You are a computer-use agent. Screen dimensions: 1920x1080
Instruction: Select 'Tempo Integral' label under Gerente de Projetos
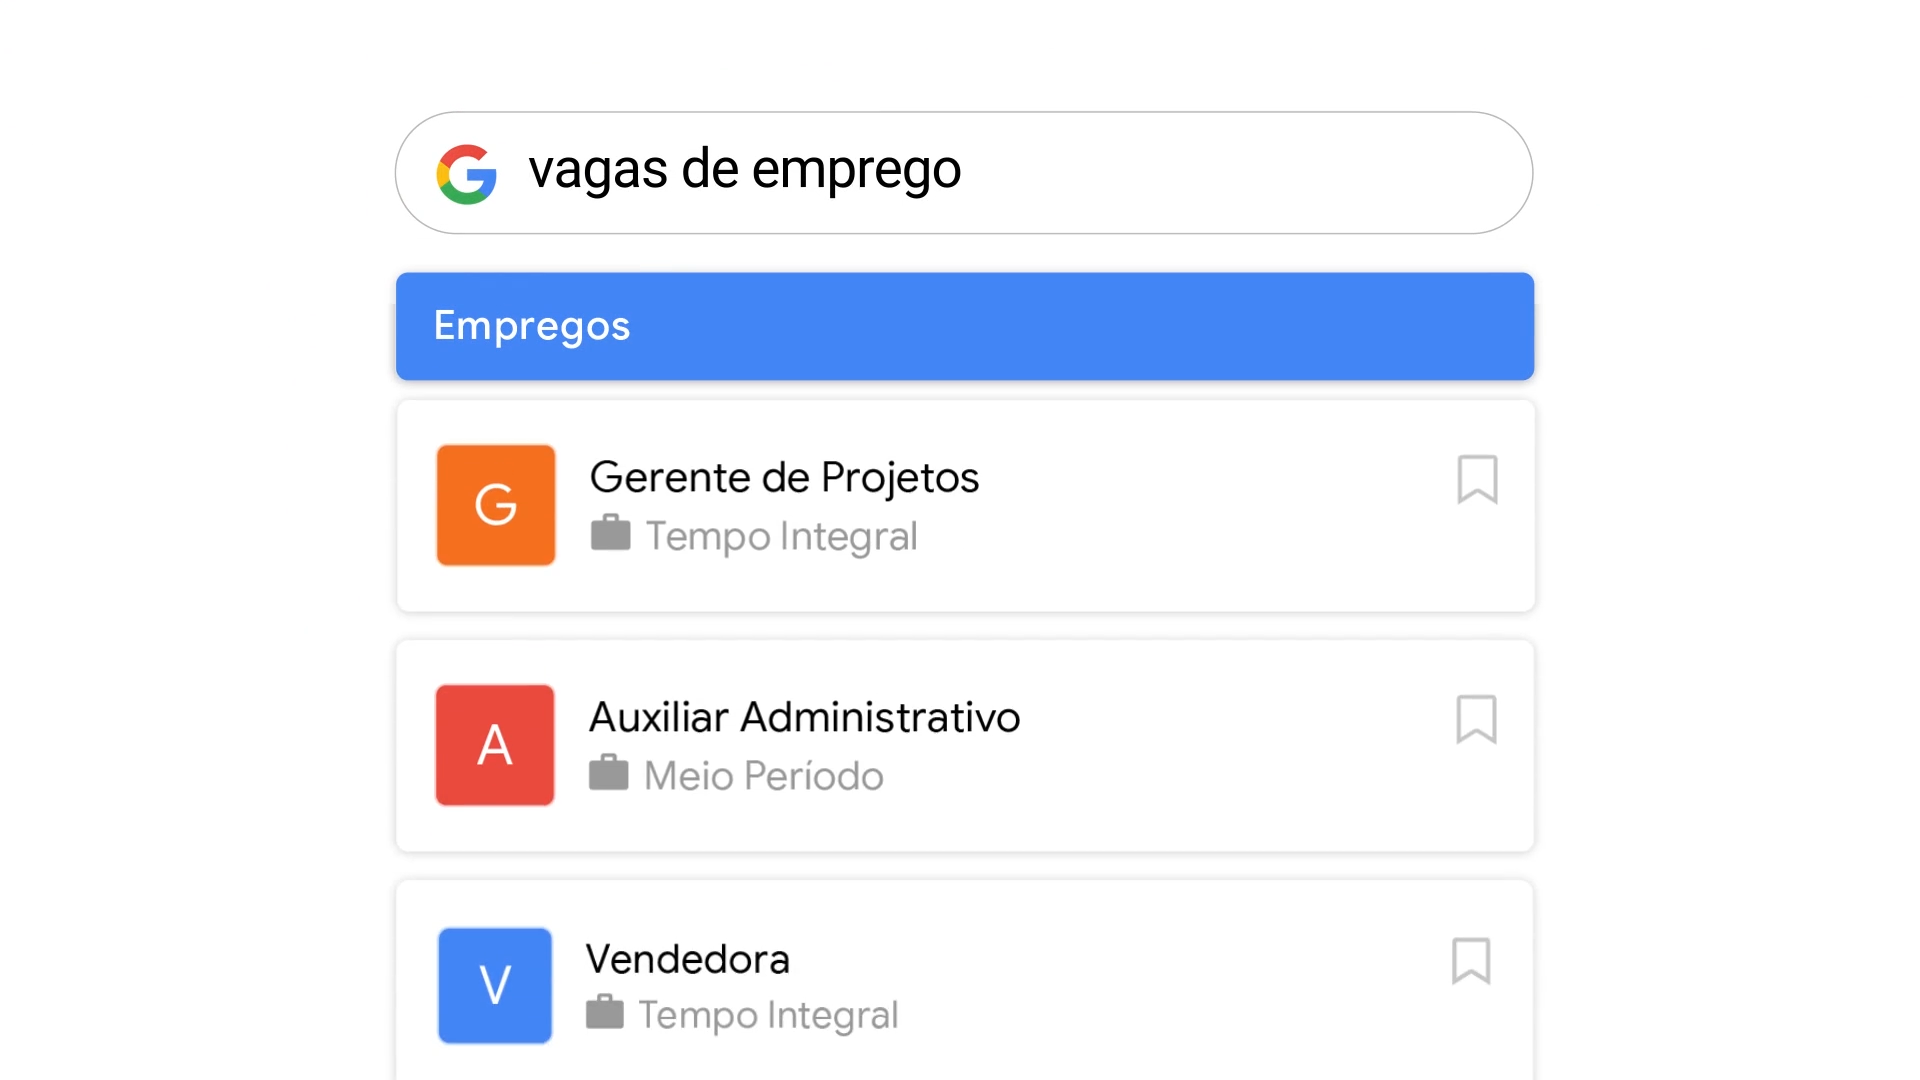pyautogui.click(x=781, y=536)
